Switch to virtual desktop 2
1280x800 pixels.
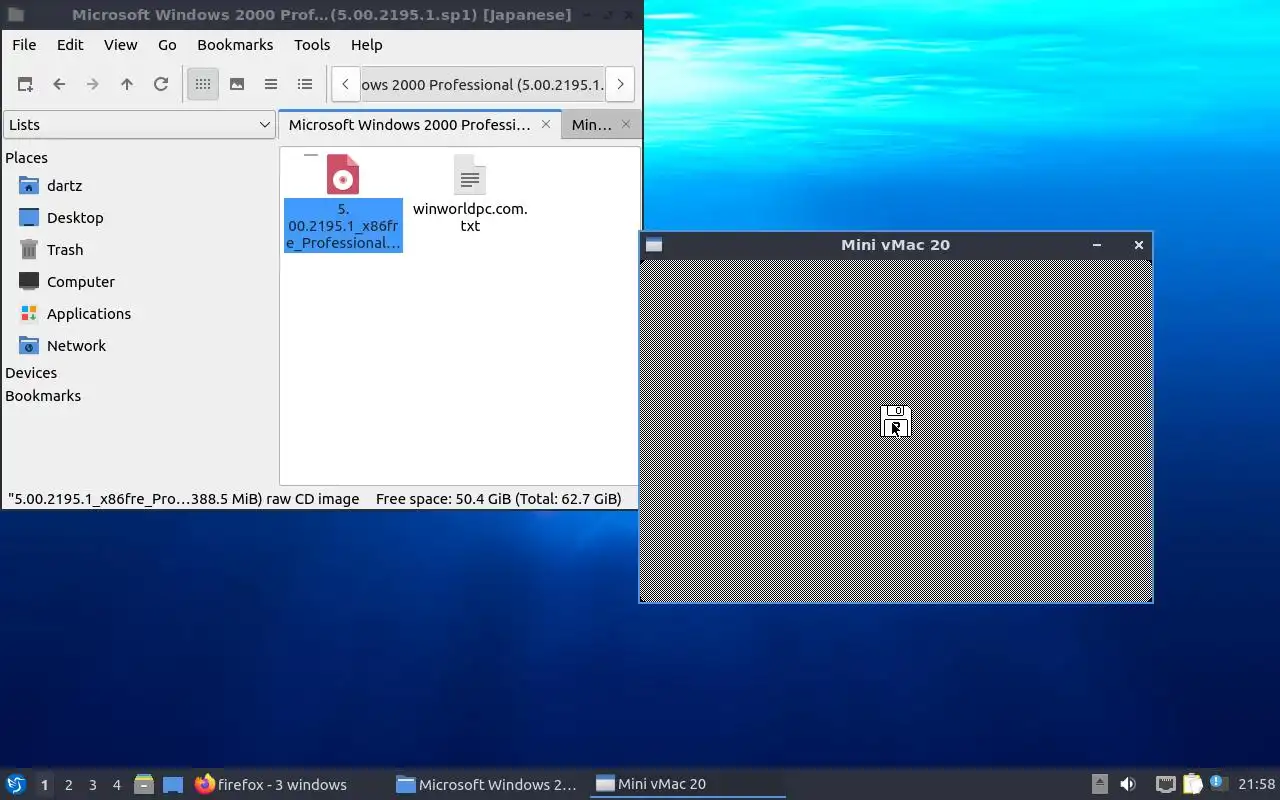click(x=68, y=785)
